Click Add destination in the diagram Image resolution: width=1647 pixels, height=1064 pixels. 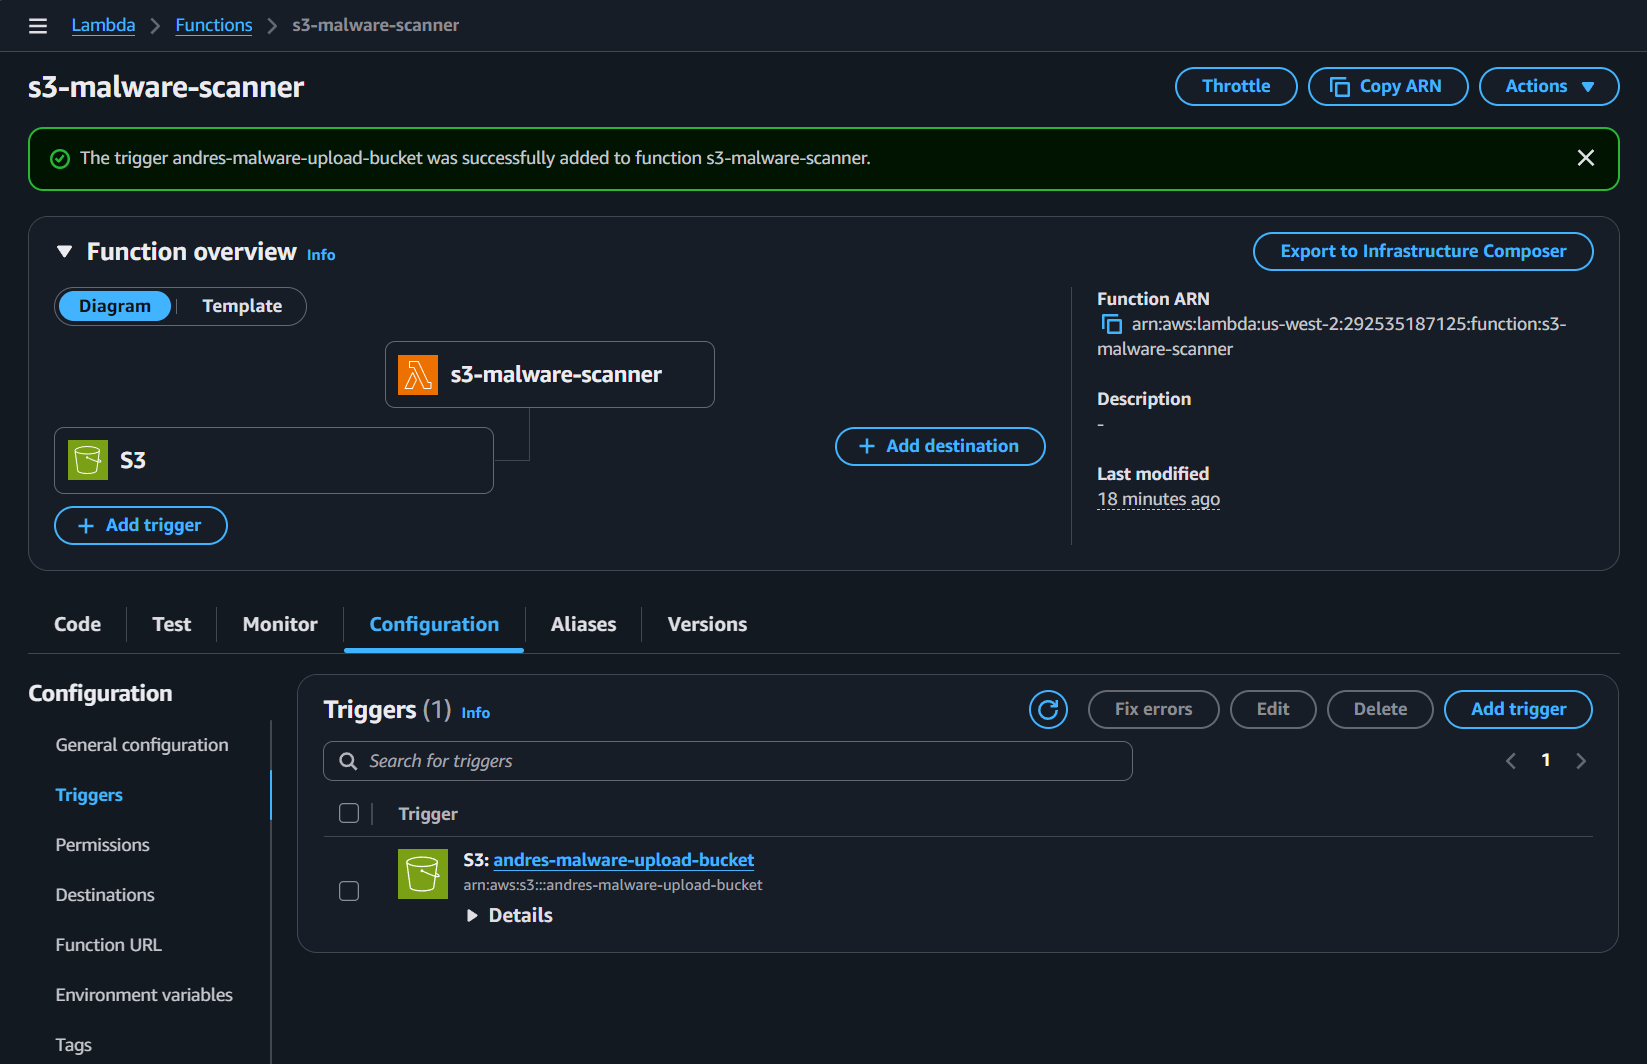(x=940, y=446)
